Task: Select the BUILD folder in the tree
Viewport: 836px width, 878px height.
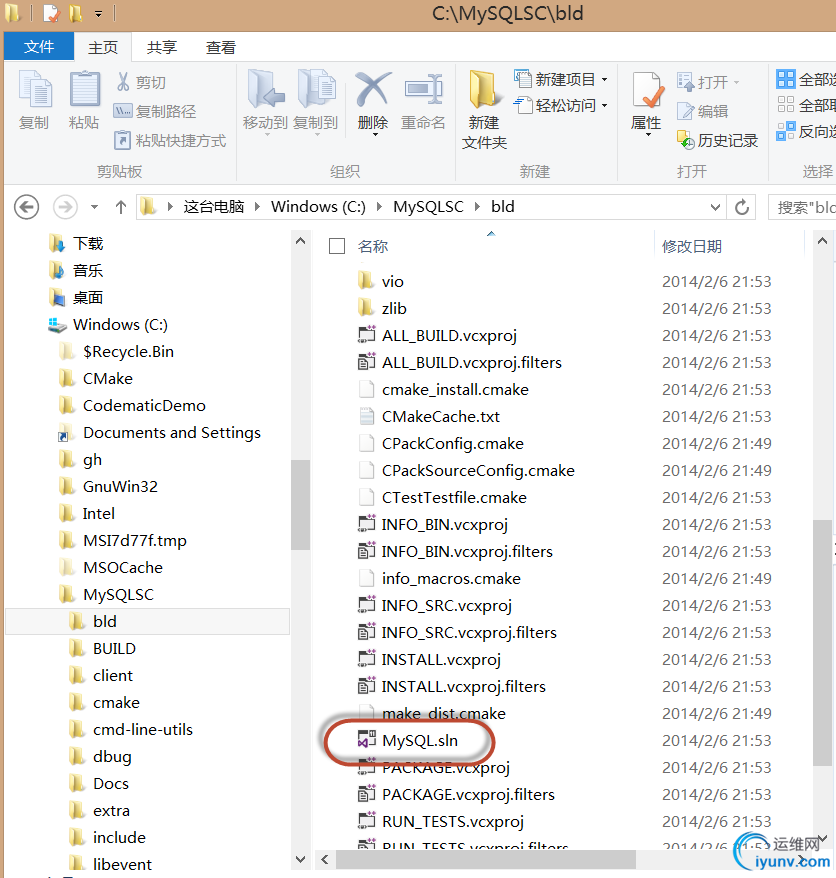Action: click(x=114, y=648)
